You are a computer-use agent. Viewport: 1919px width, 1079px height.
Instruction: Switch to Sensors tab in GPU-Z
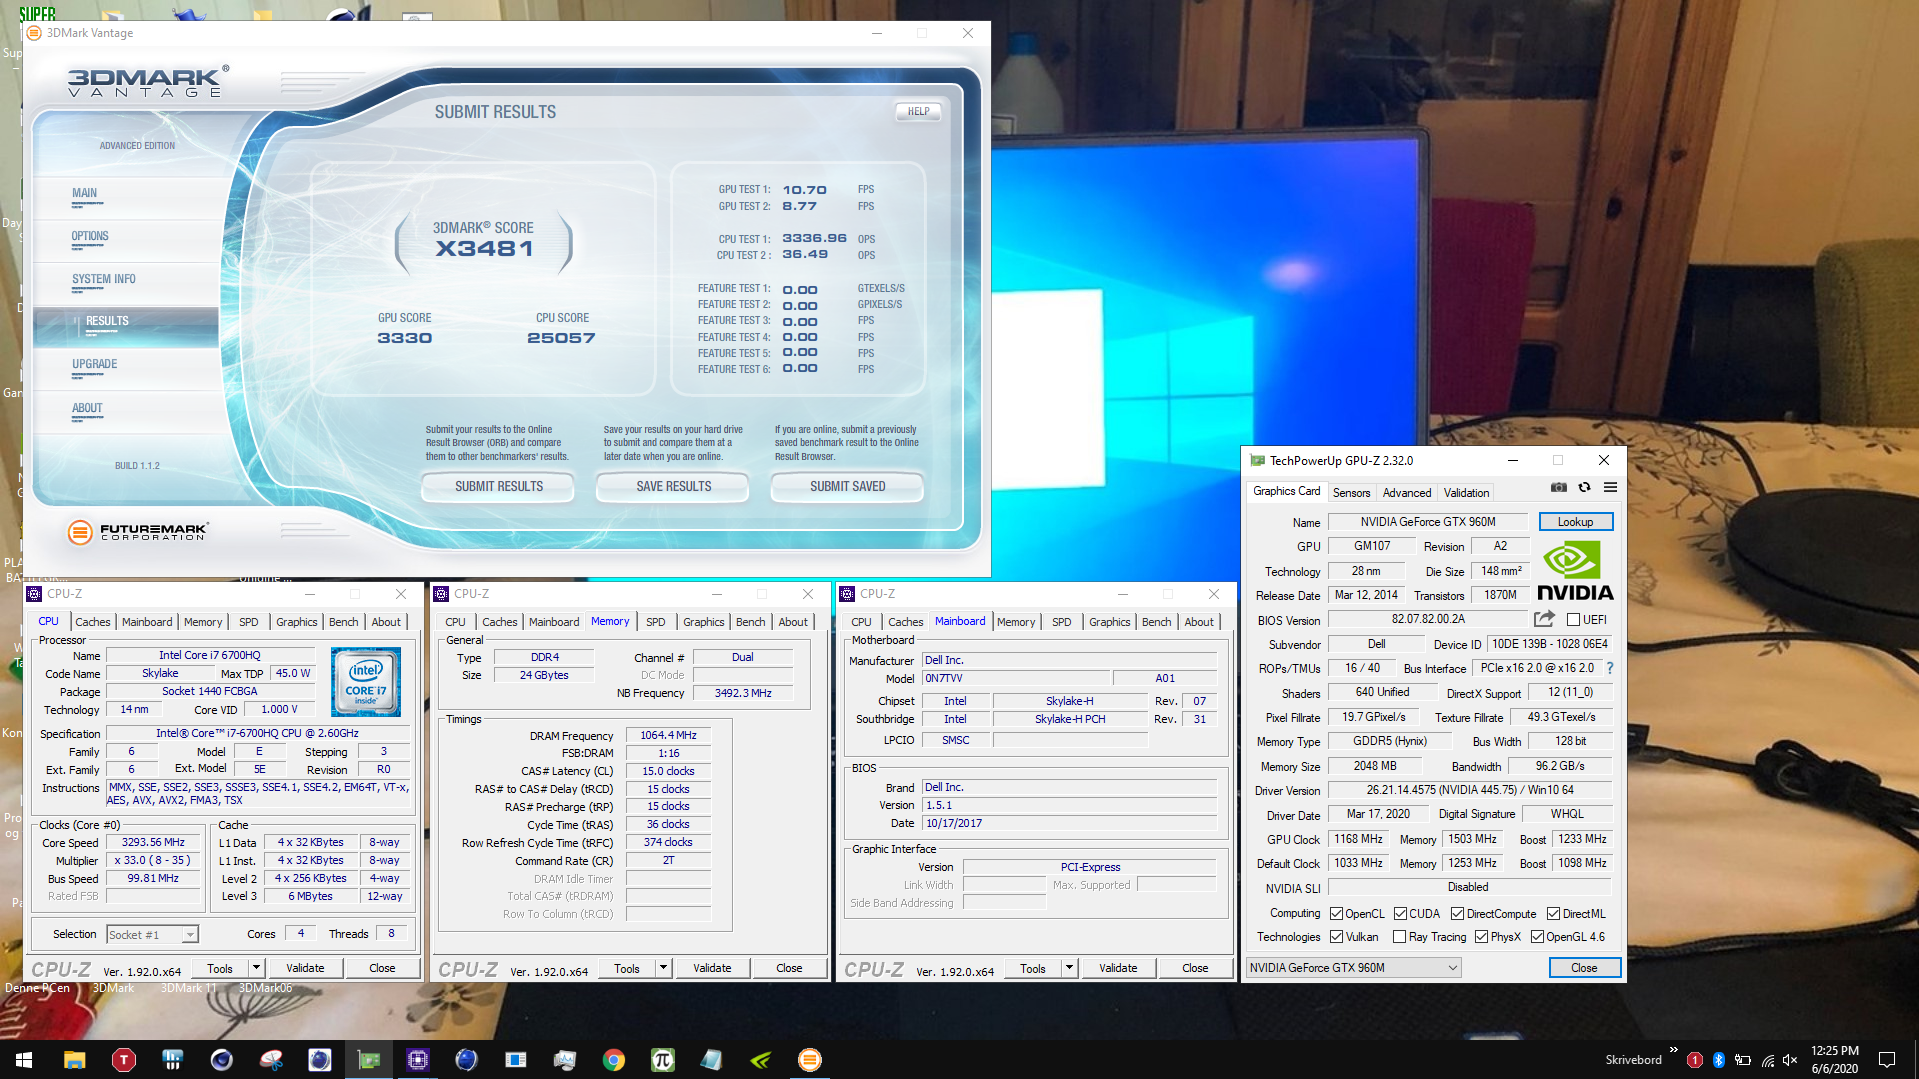click(1351, 493)
